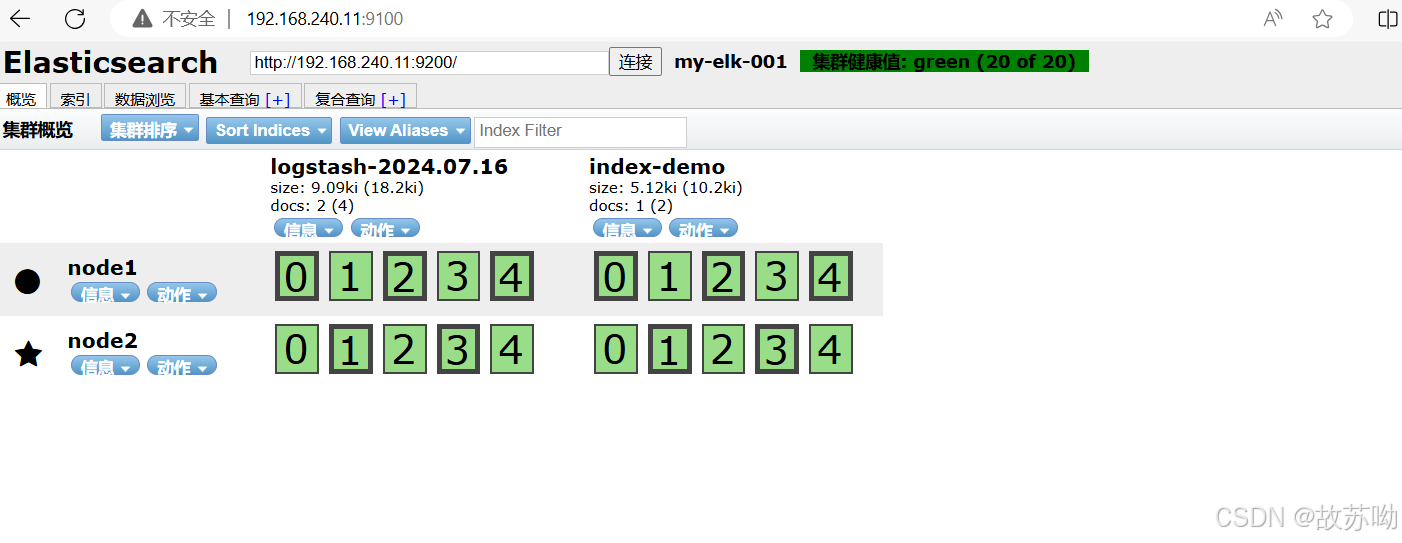
Task: Click the green cluster health status bar
Action: tap(944, 62)
